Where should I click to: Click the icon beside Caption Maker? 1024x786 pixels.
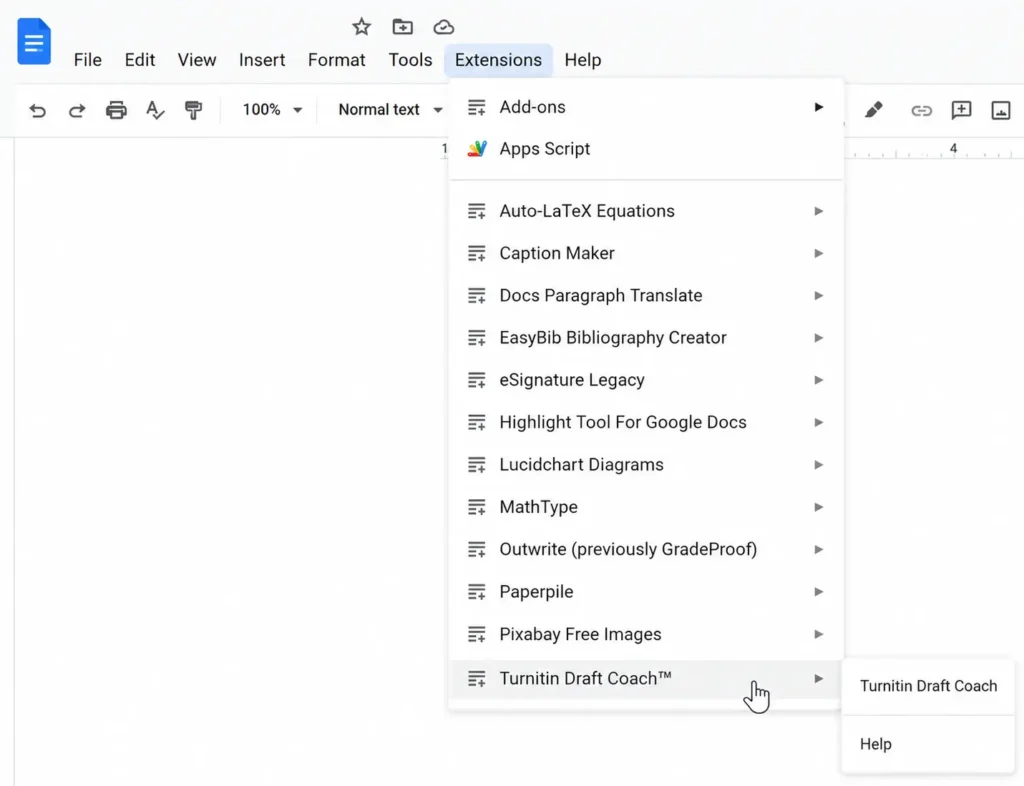477,253
